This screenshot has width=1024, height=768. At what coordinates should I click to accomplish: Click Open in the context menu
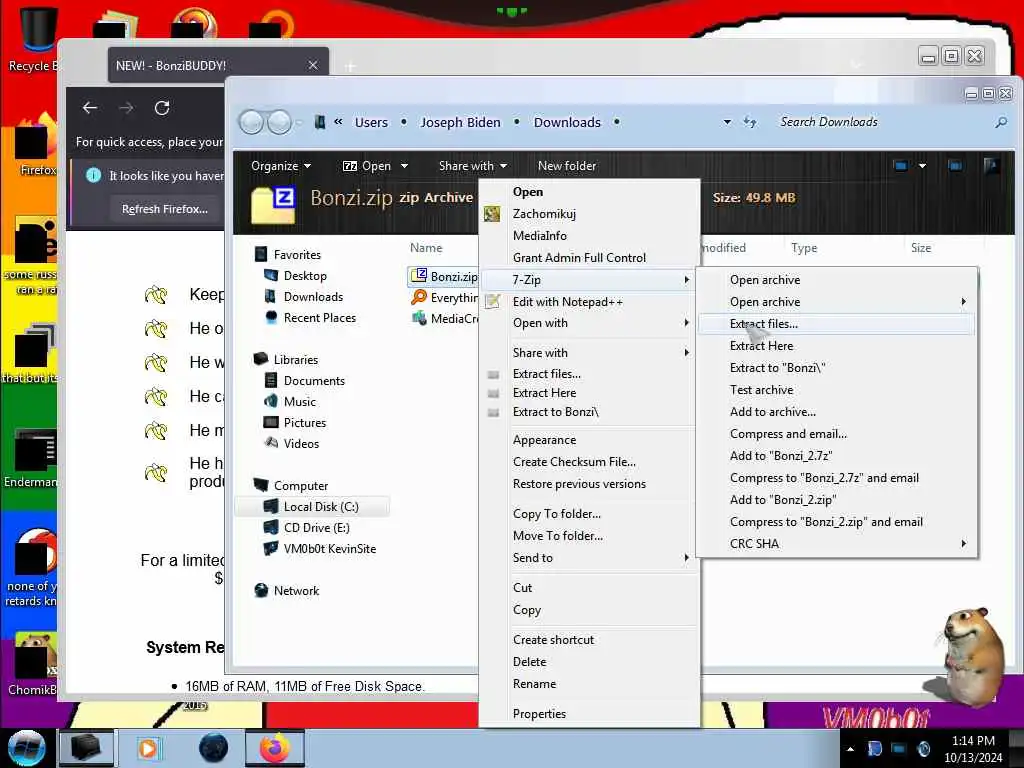pyautogui.click(x=588, y=192)
